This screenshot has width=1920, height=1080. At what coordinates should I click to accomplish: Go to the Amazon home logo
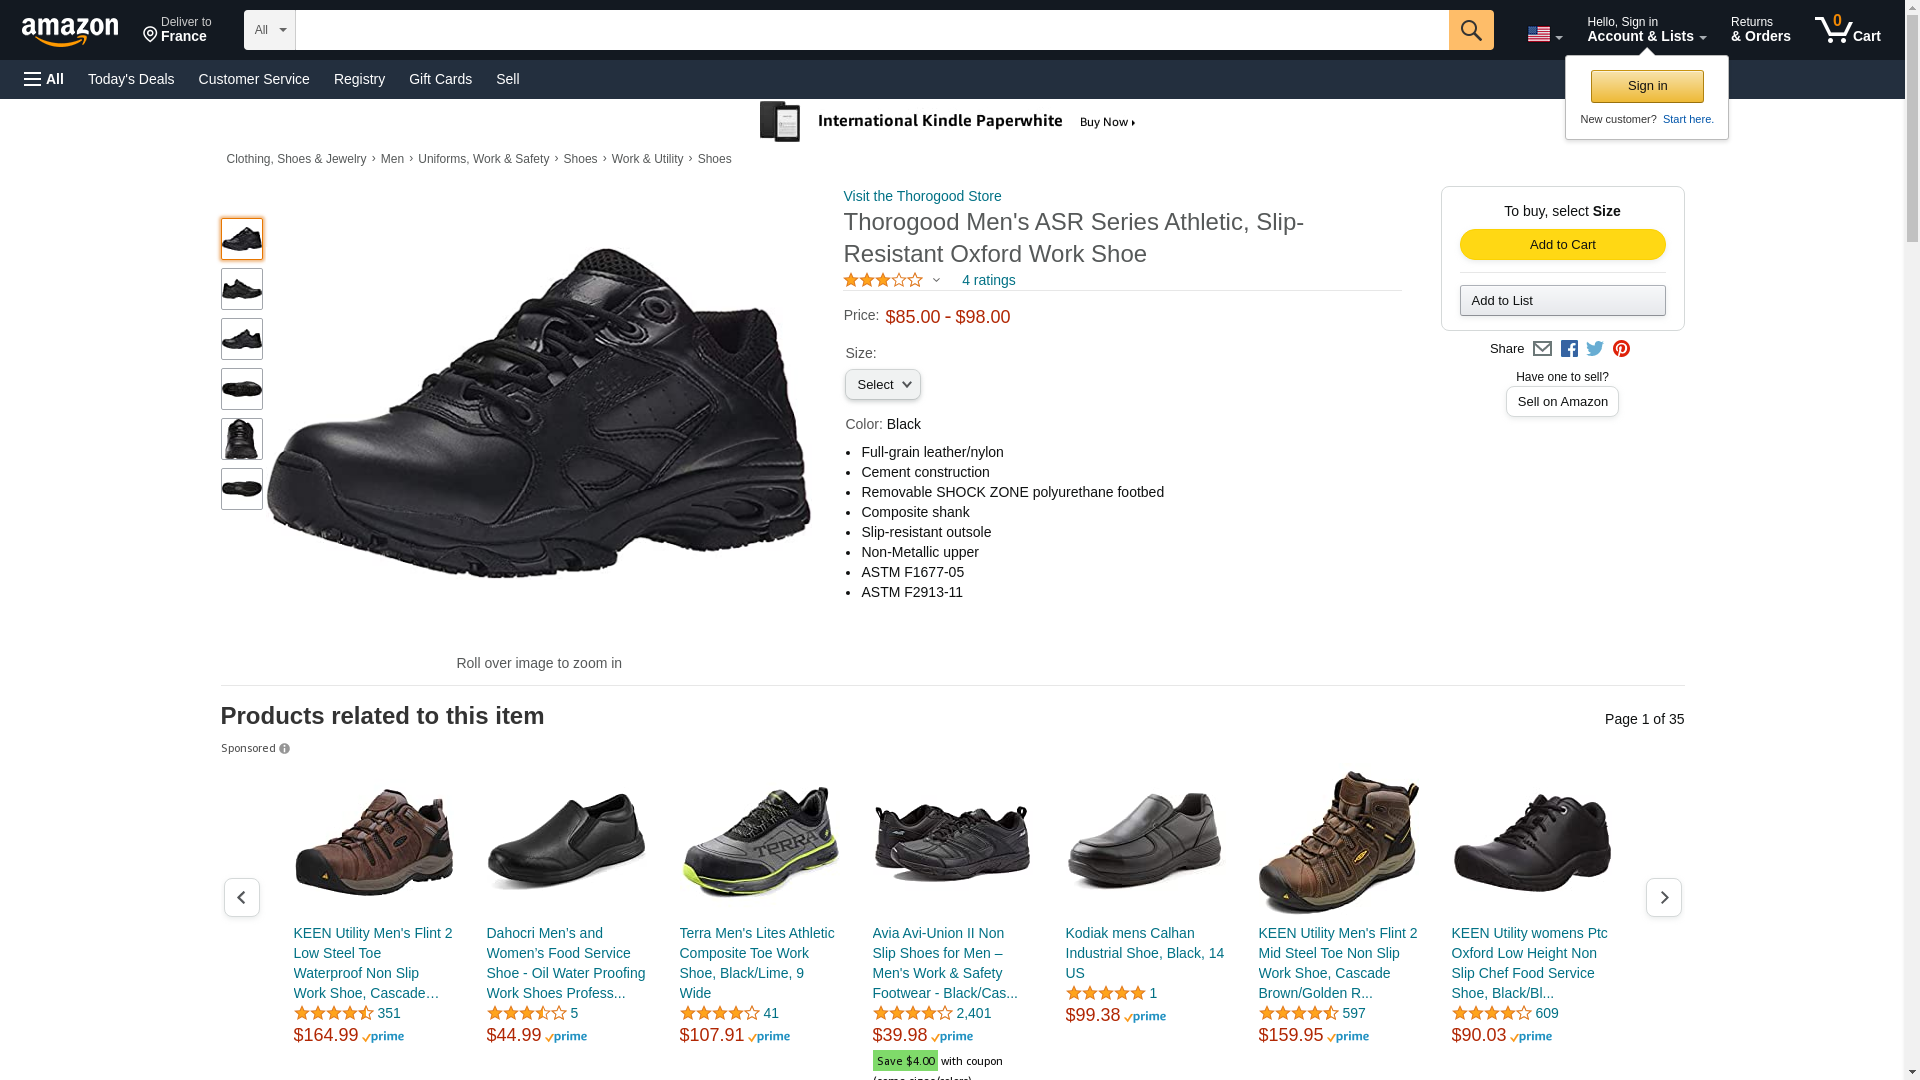(x=70, y=32)
